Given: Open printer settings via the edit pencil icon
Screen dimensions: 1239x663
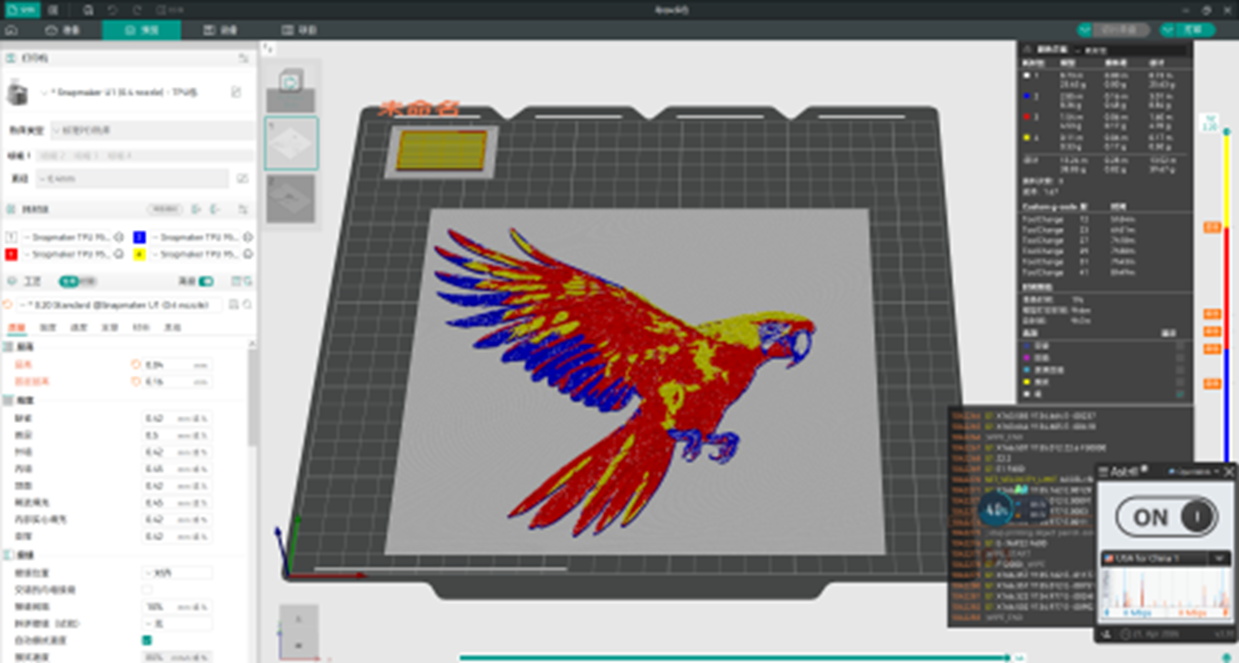Looking at the screenshot, I should (x=237, y=93).
